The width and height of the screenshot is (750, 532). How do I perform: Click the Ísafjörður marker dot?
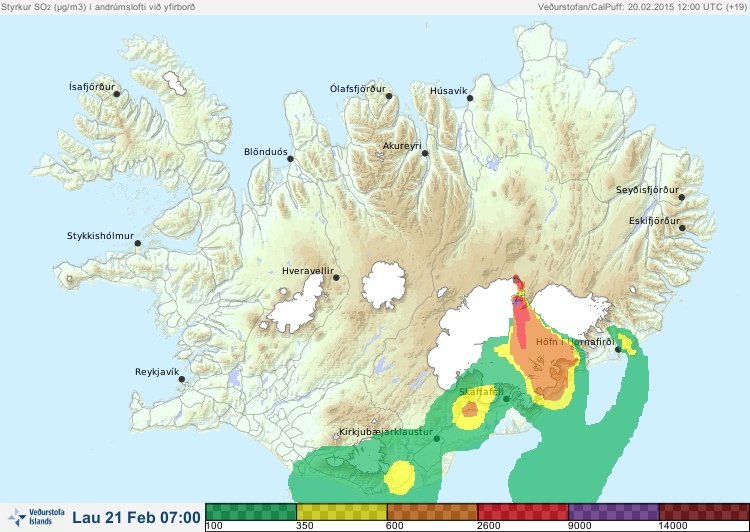coord(116,94)
